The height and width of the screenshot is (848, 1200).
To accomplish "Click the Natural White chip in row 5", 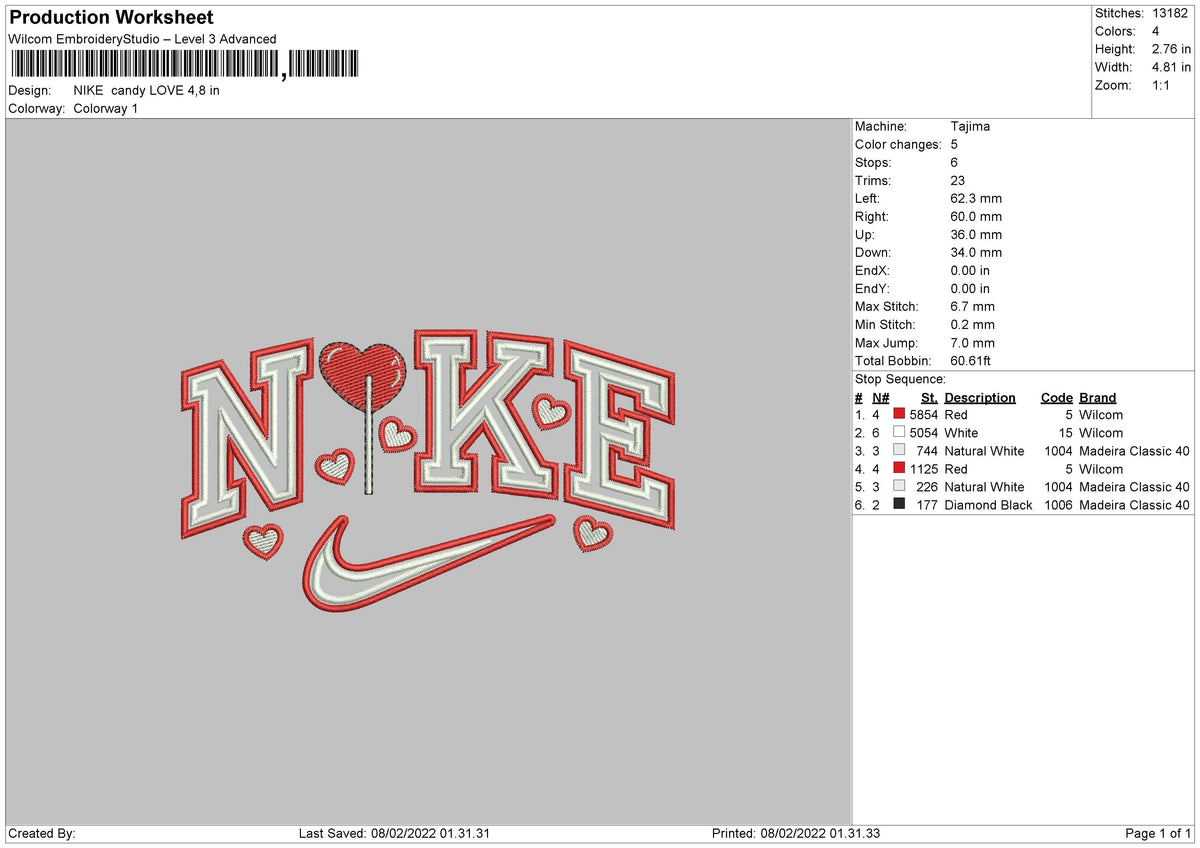I will [x=898, y=487].
